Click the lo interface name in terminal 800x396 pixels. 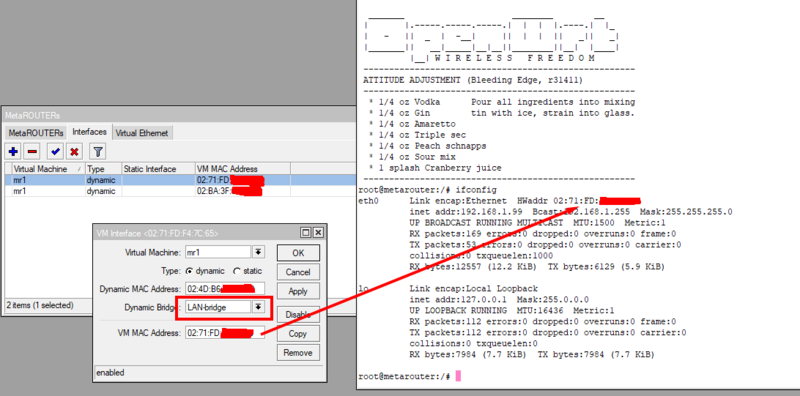pos(364,288)
